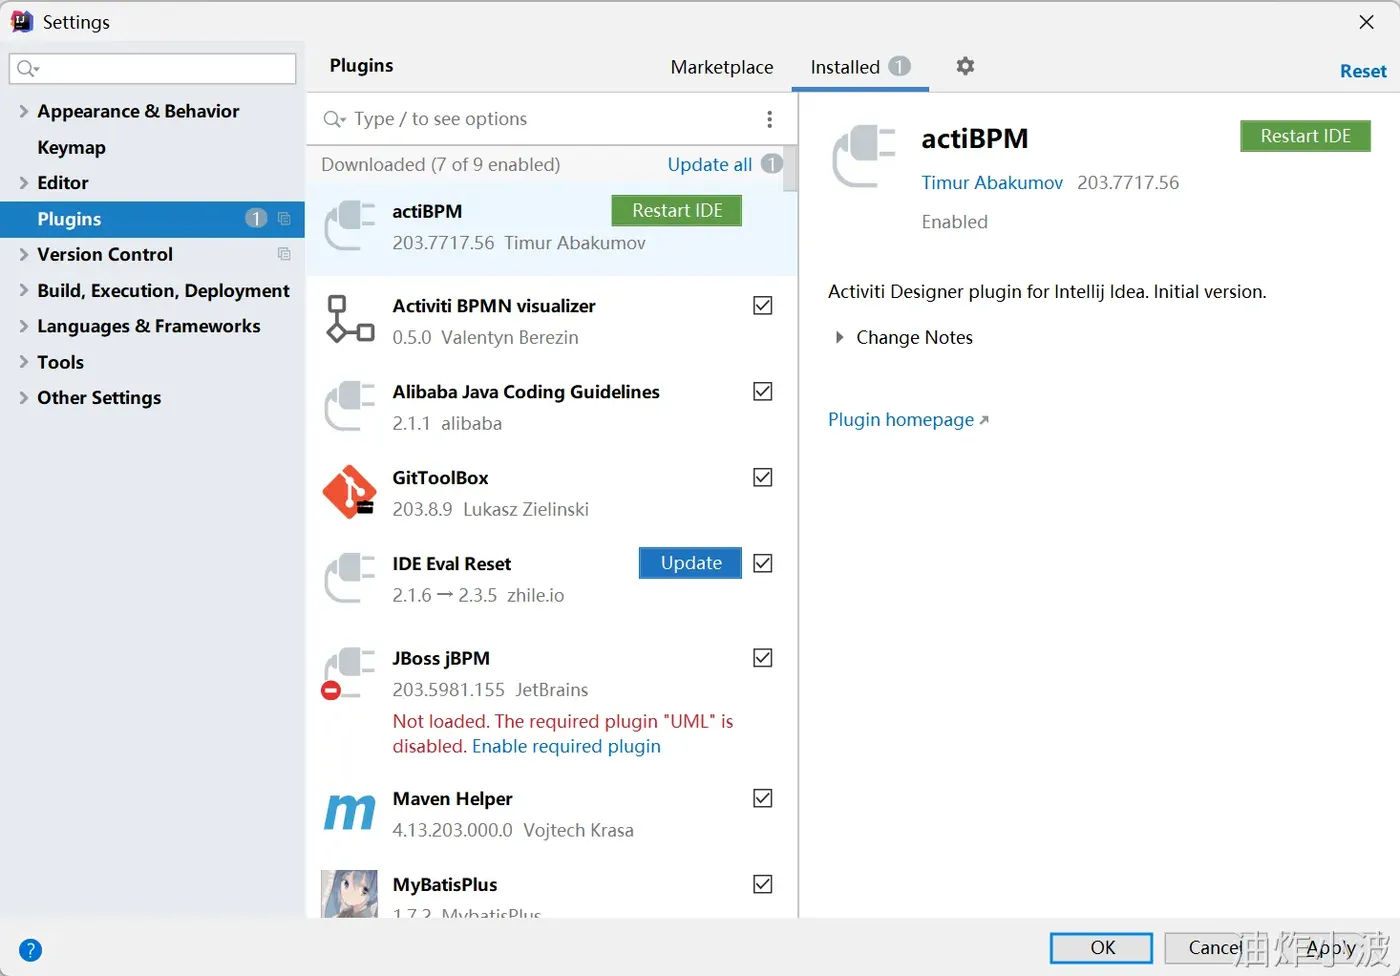
Task: Click the help question mark icon
Action: pos(30,950)
